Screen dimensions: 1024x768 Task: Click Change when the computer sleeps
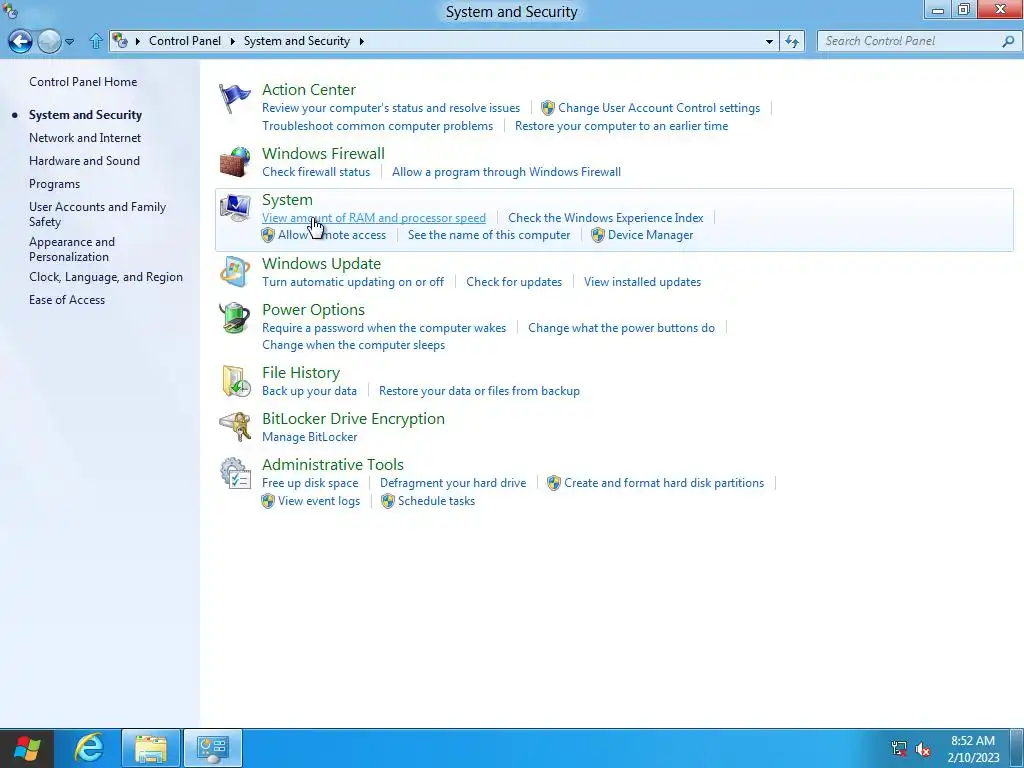[353, 345]
